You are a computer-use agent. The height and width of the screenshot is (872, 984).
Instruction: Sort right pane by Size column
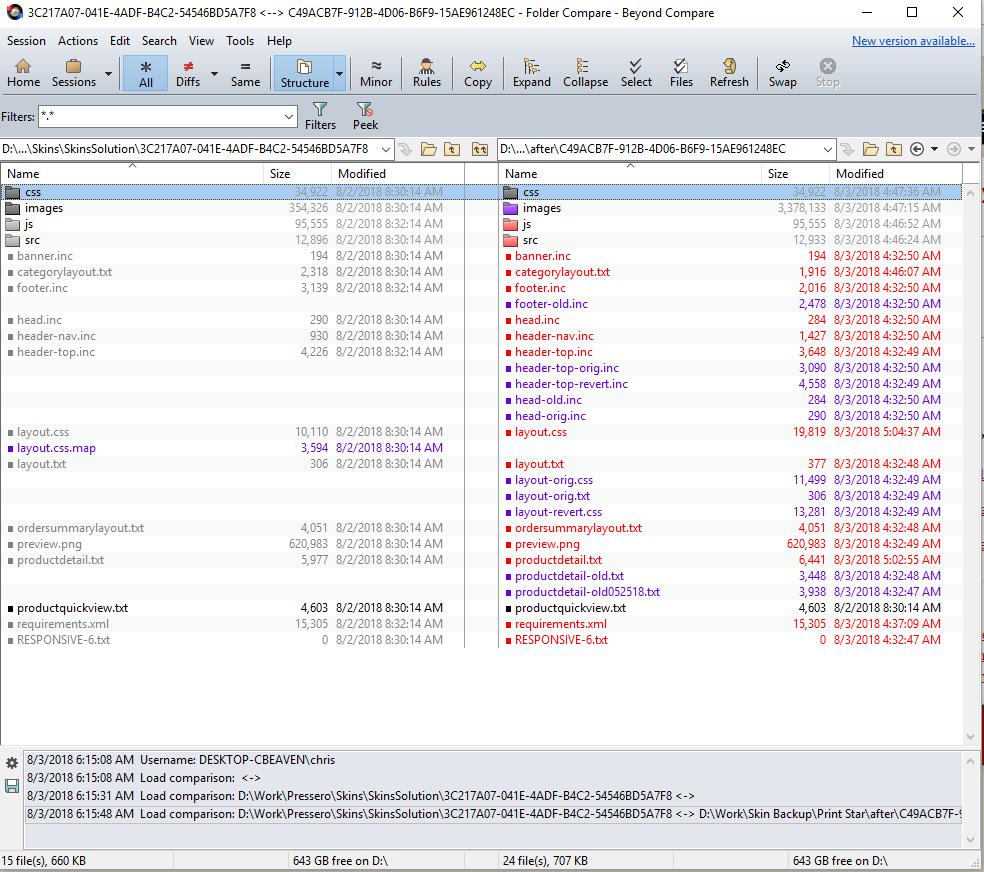pos(795,173)
